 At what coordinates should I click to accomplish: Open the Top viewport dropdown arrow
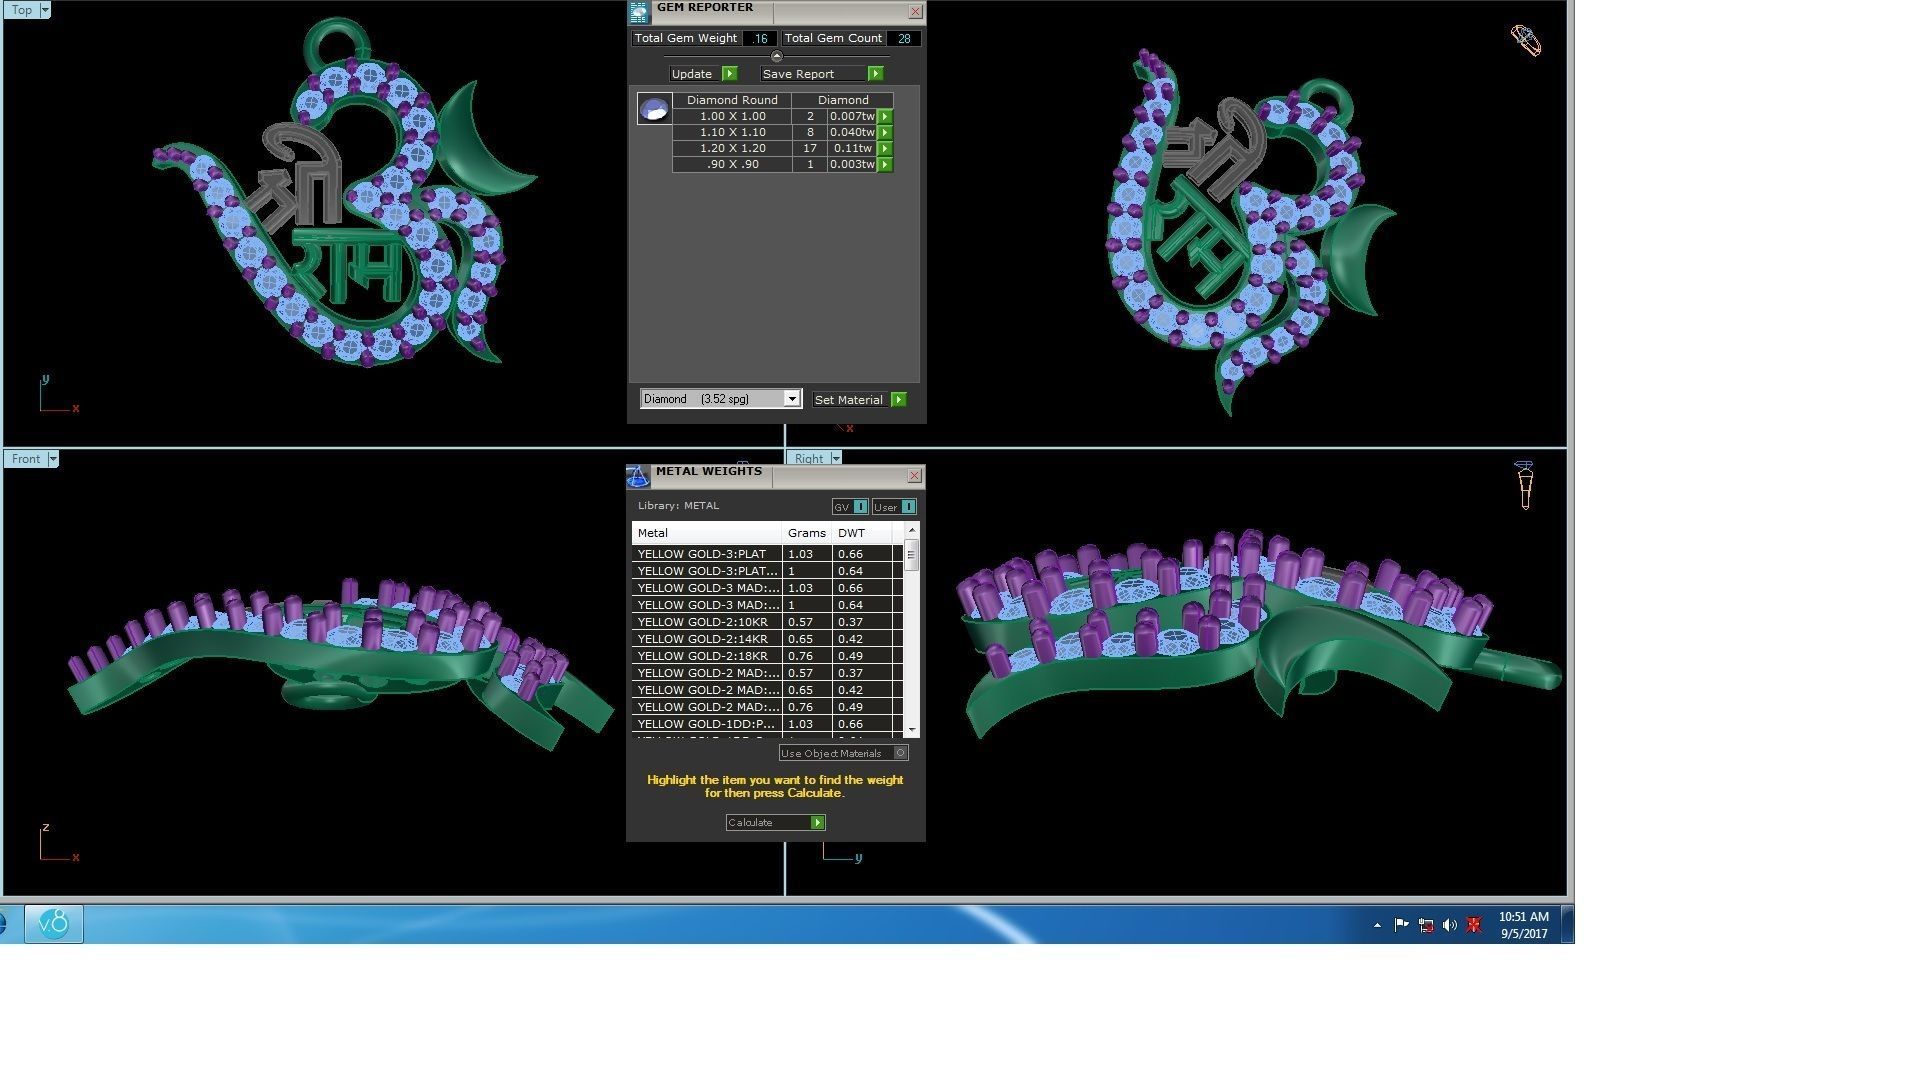tap(44, 10)
